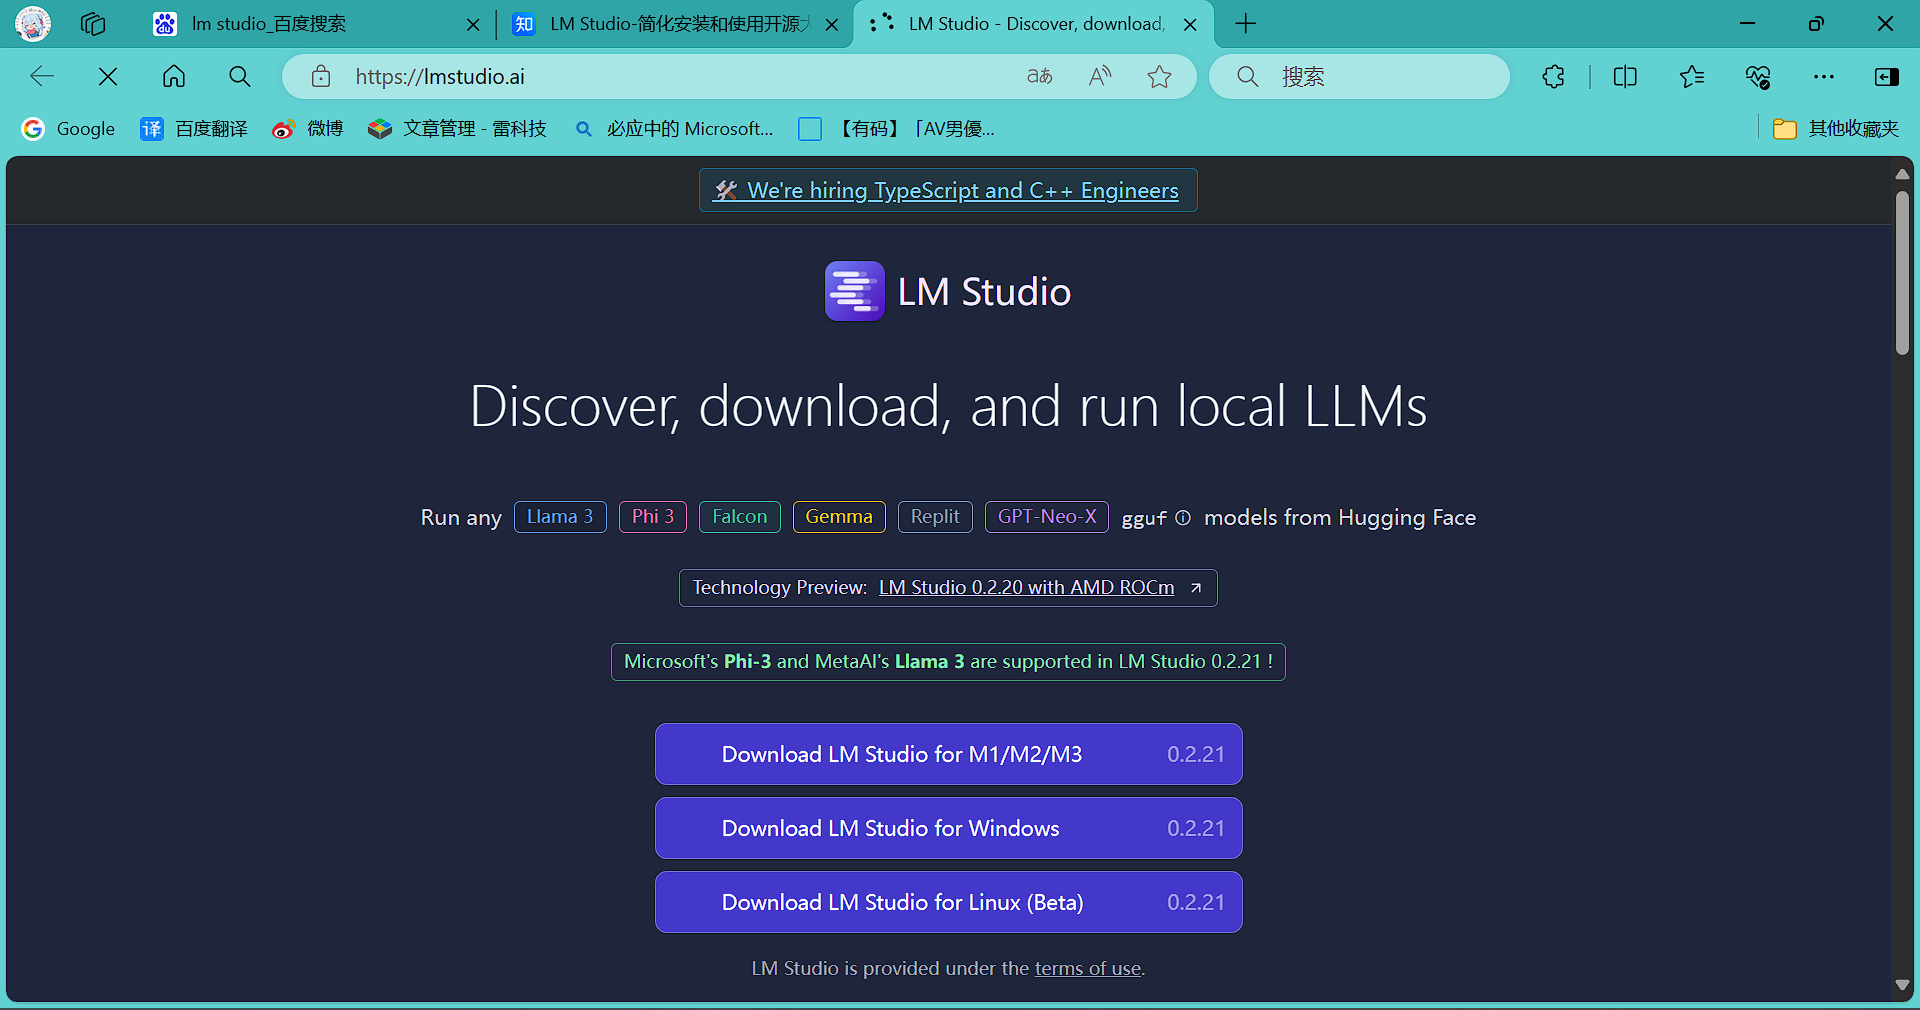Download LM Studio for M1/M2/M3
Screen dimensions: 1920x1010
coord(948,754)
